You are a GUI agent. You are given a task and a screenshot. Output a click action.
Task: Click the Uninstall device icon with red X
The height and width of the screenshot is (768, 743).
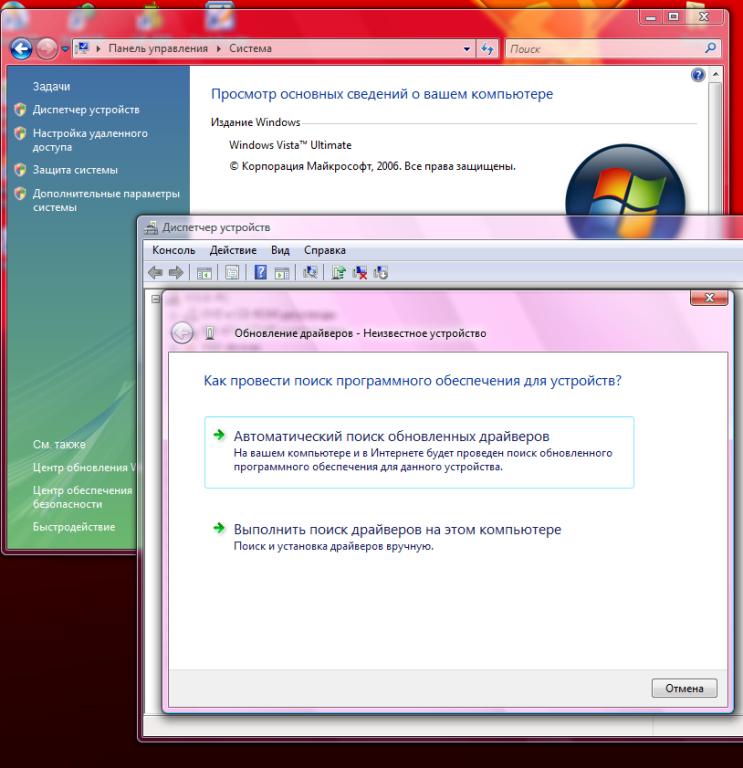coord(360,272)
